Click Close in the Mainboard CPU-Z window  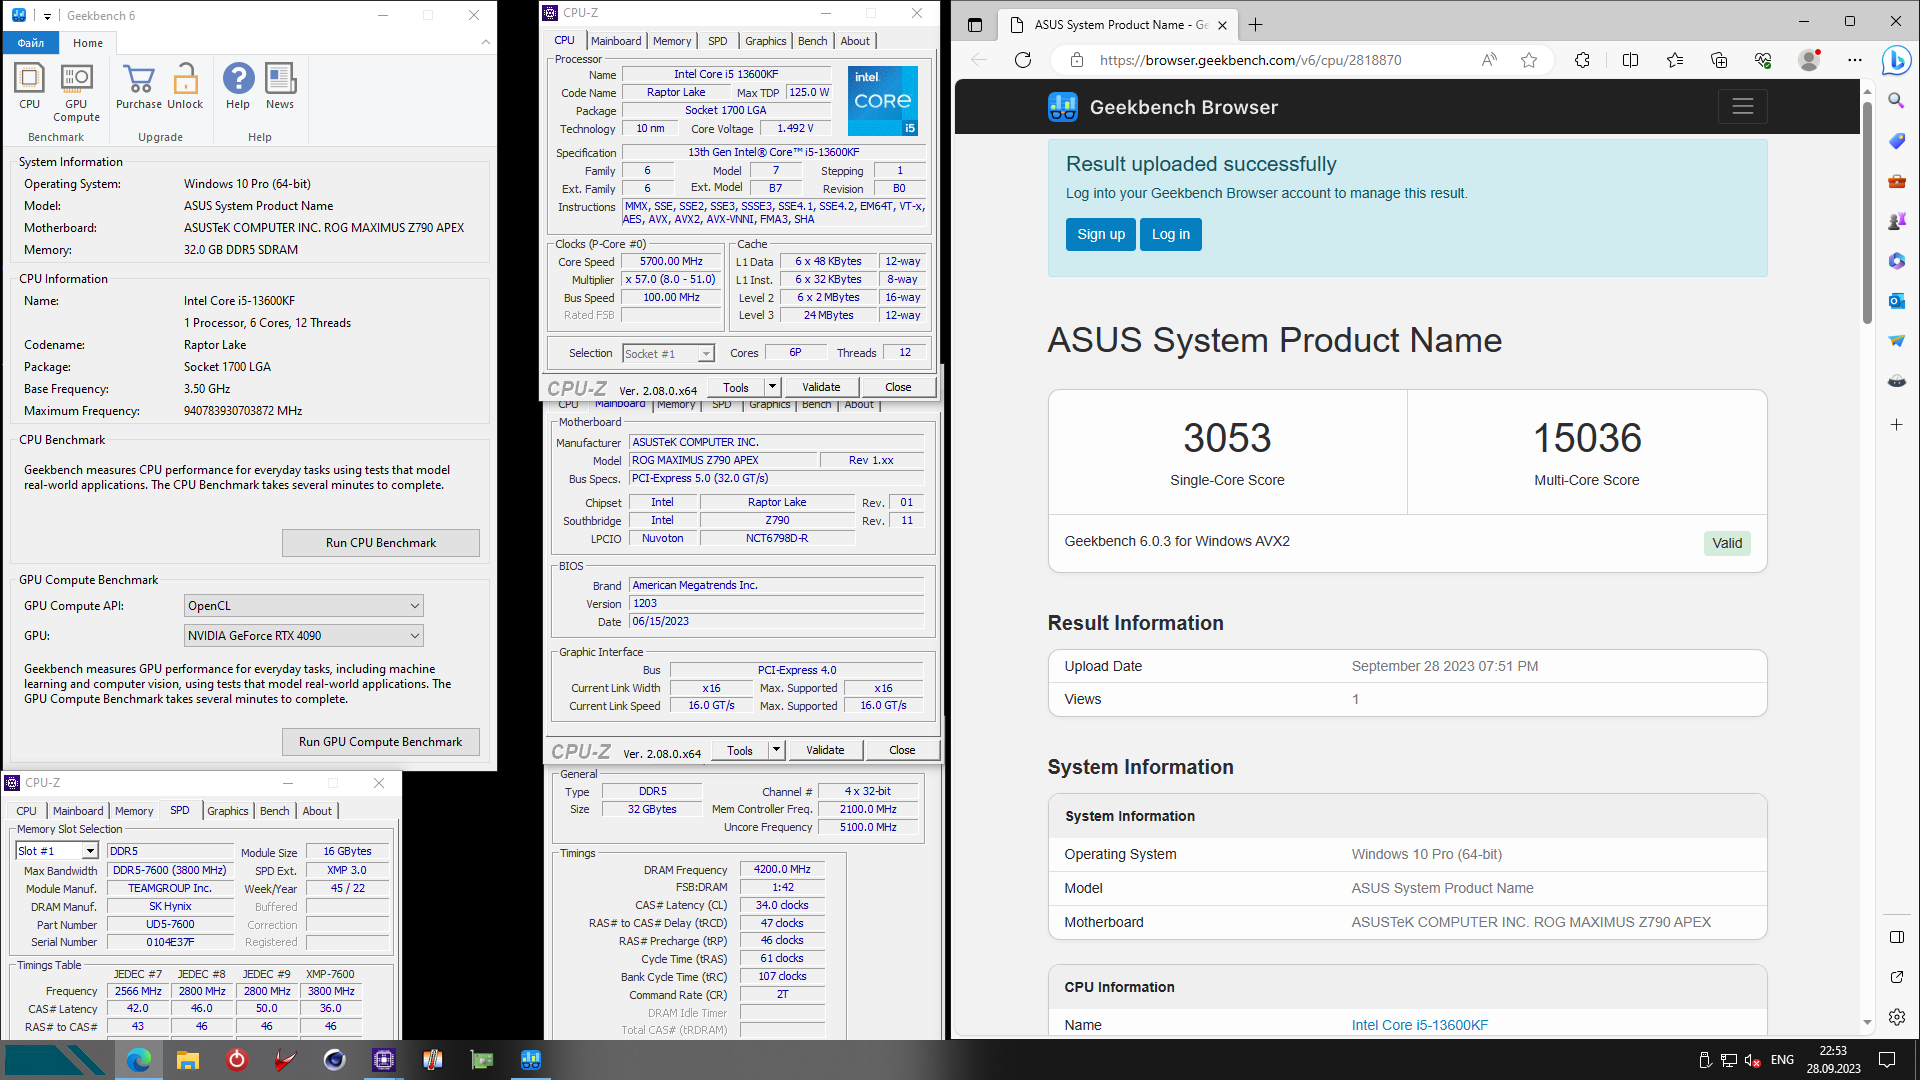pos(902,750)
